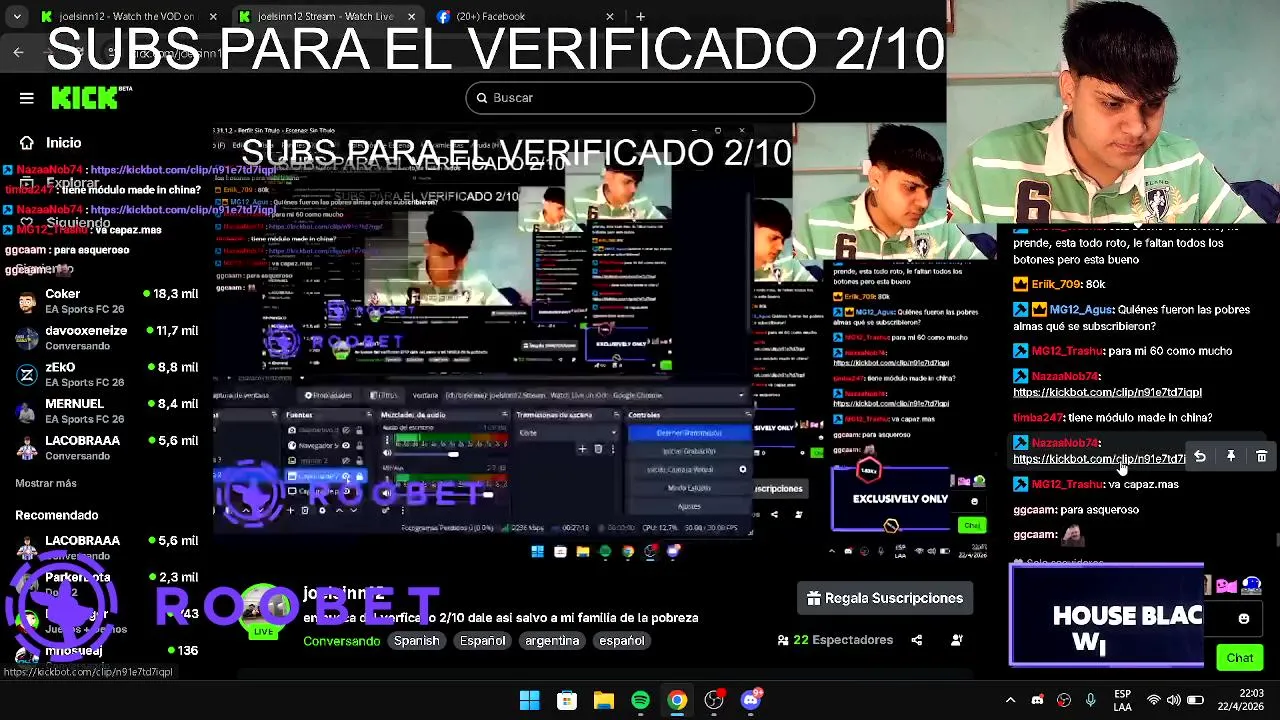Expand the list with Mostrar más
Viewport: 1280px width, 720px height.
[46, 483]
